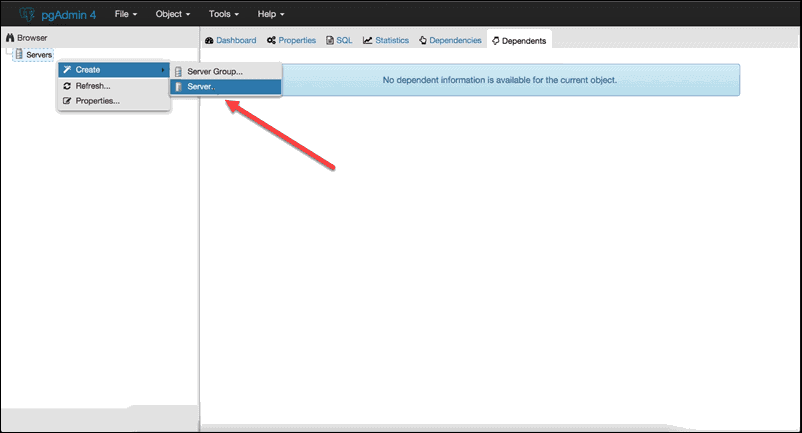The width and height of the screenshot is (802, 433).
Task: Click the Servers tree node icon
Action: coord(19,54)
